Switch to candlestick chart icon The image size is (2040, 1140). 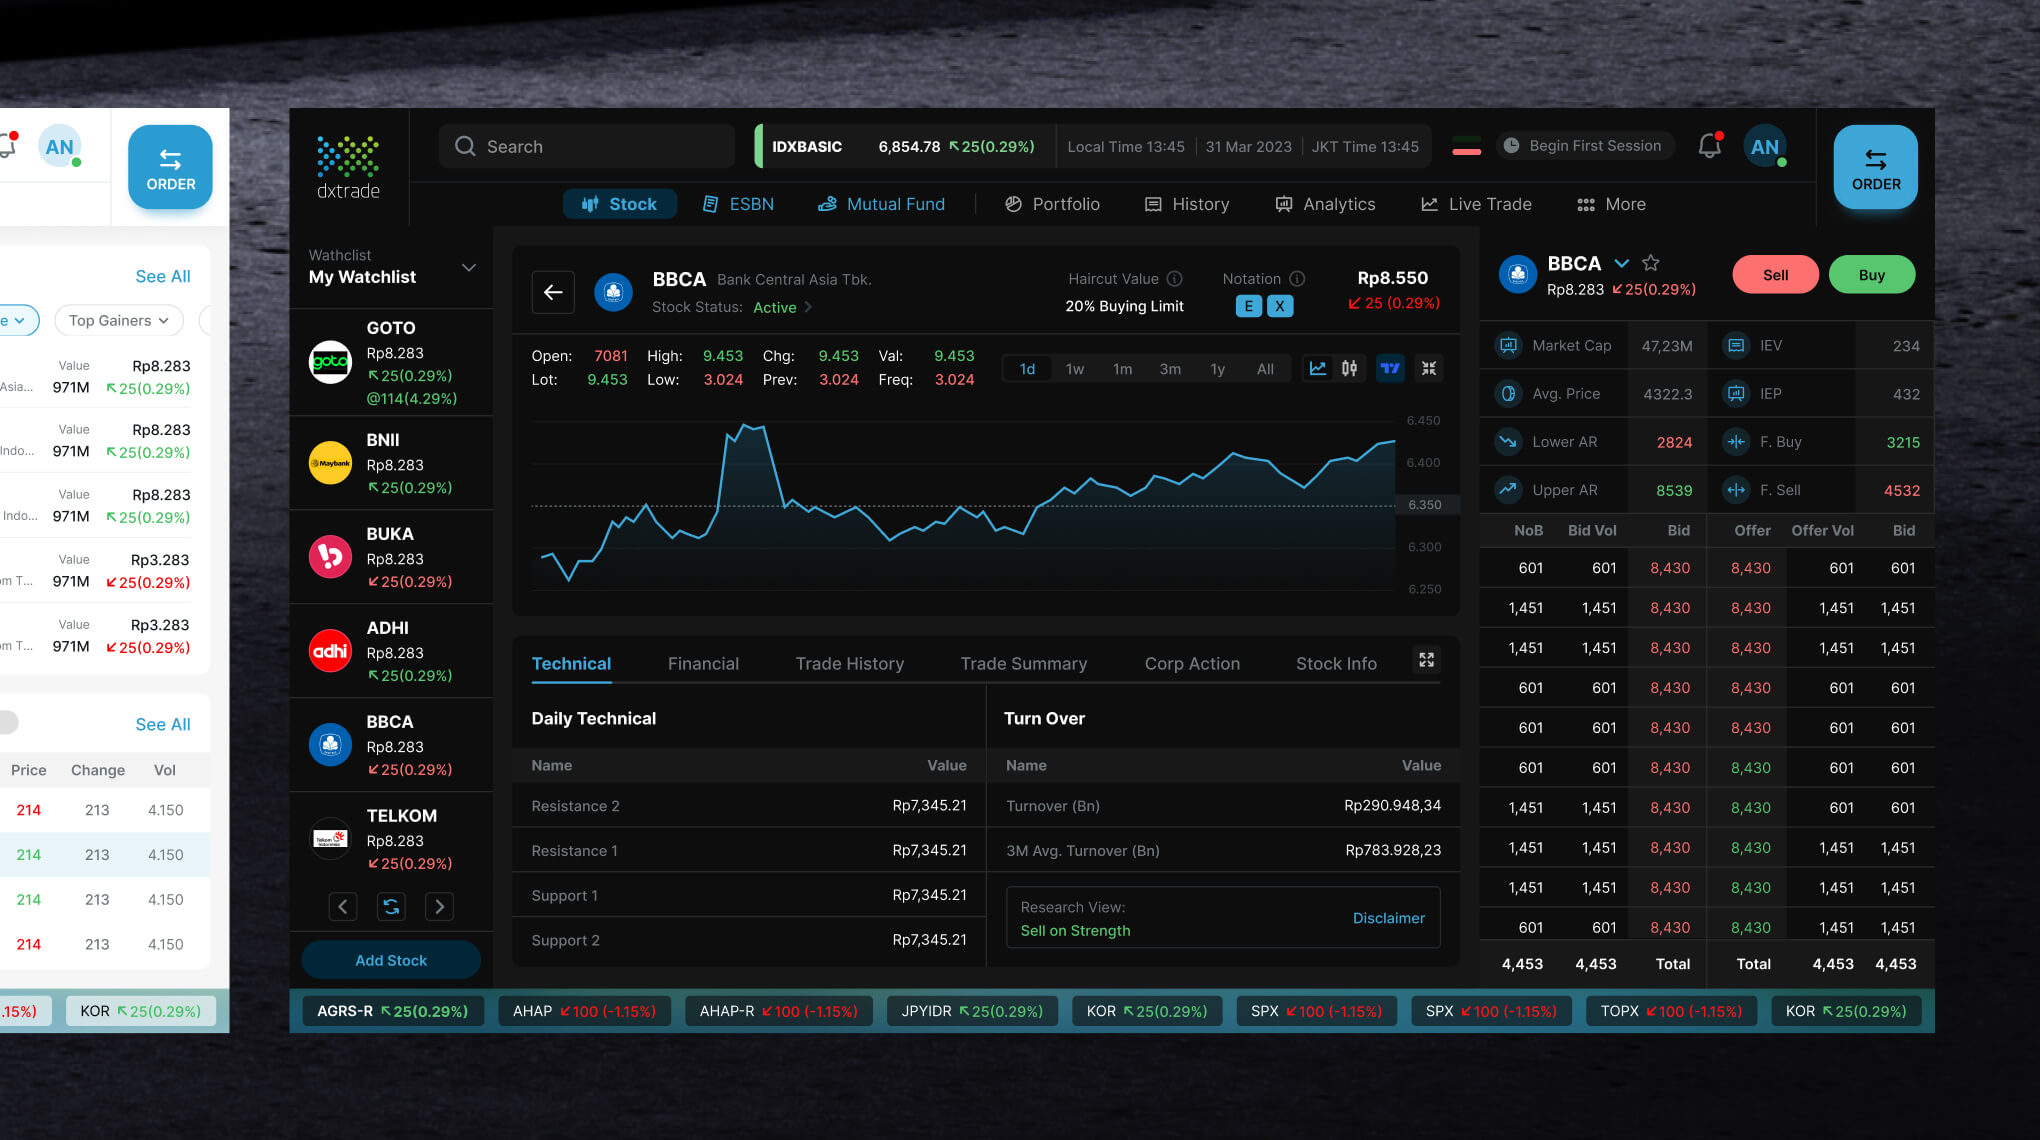(x=1349, y=368)
